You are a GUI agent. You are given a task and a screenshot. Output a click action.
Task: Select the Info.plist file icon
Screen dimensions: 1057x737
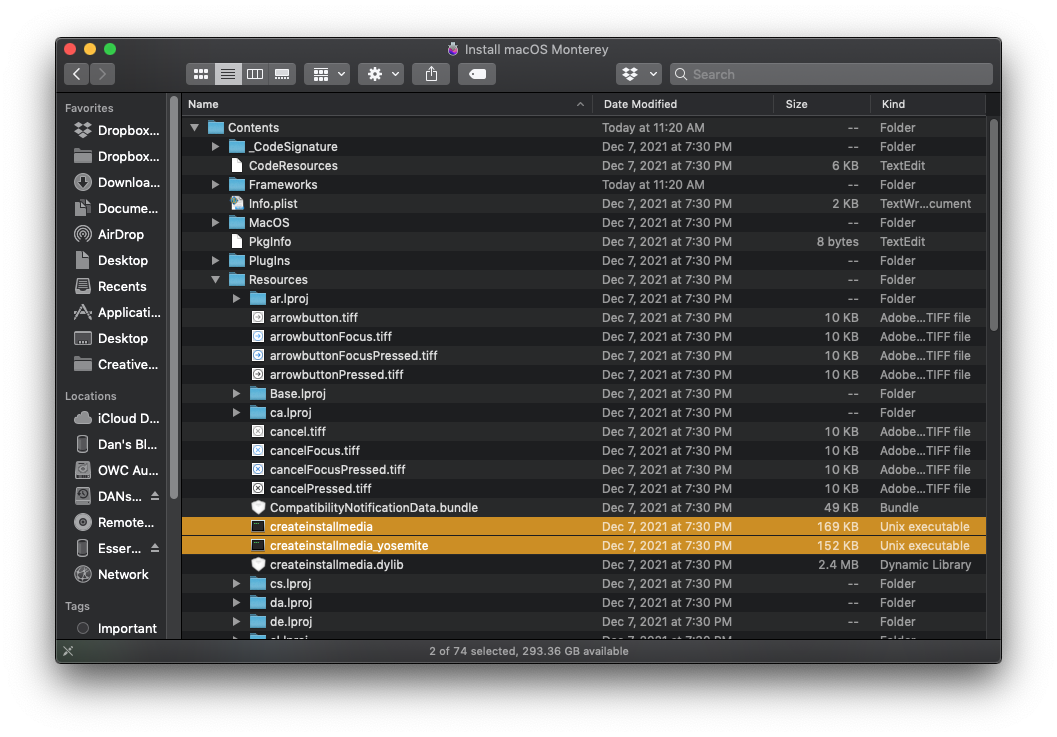point(237,203)
